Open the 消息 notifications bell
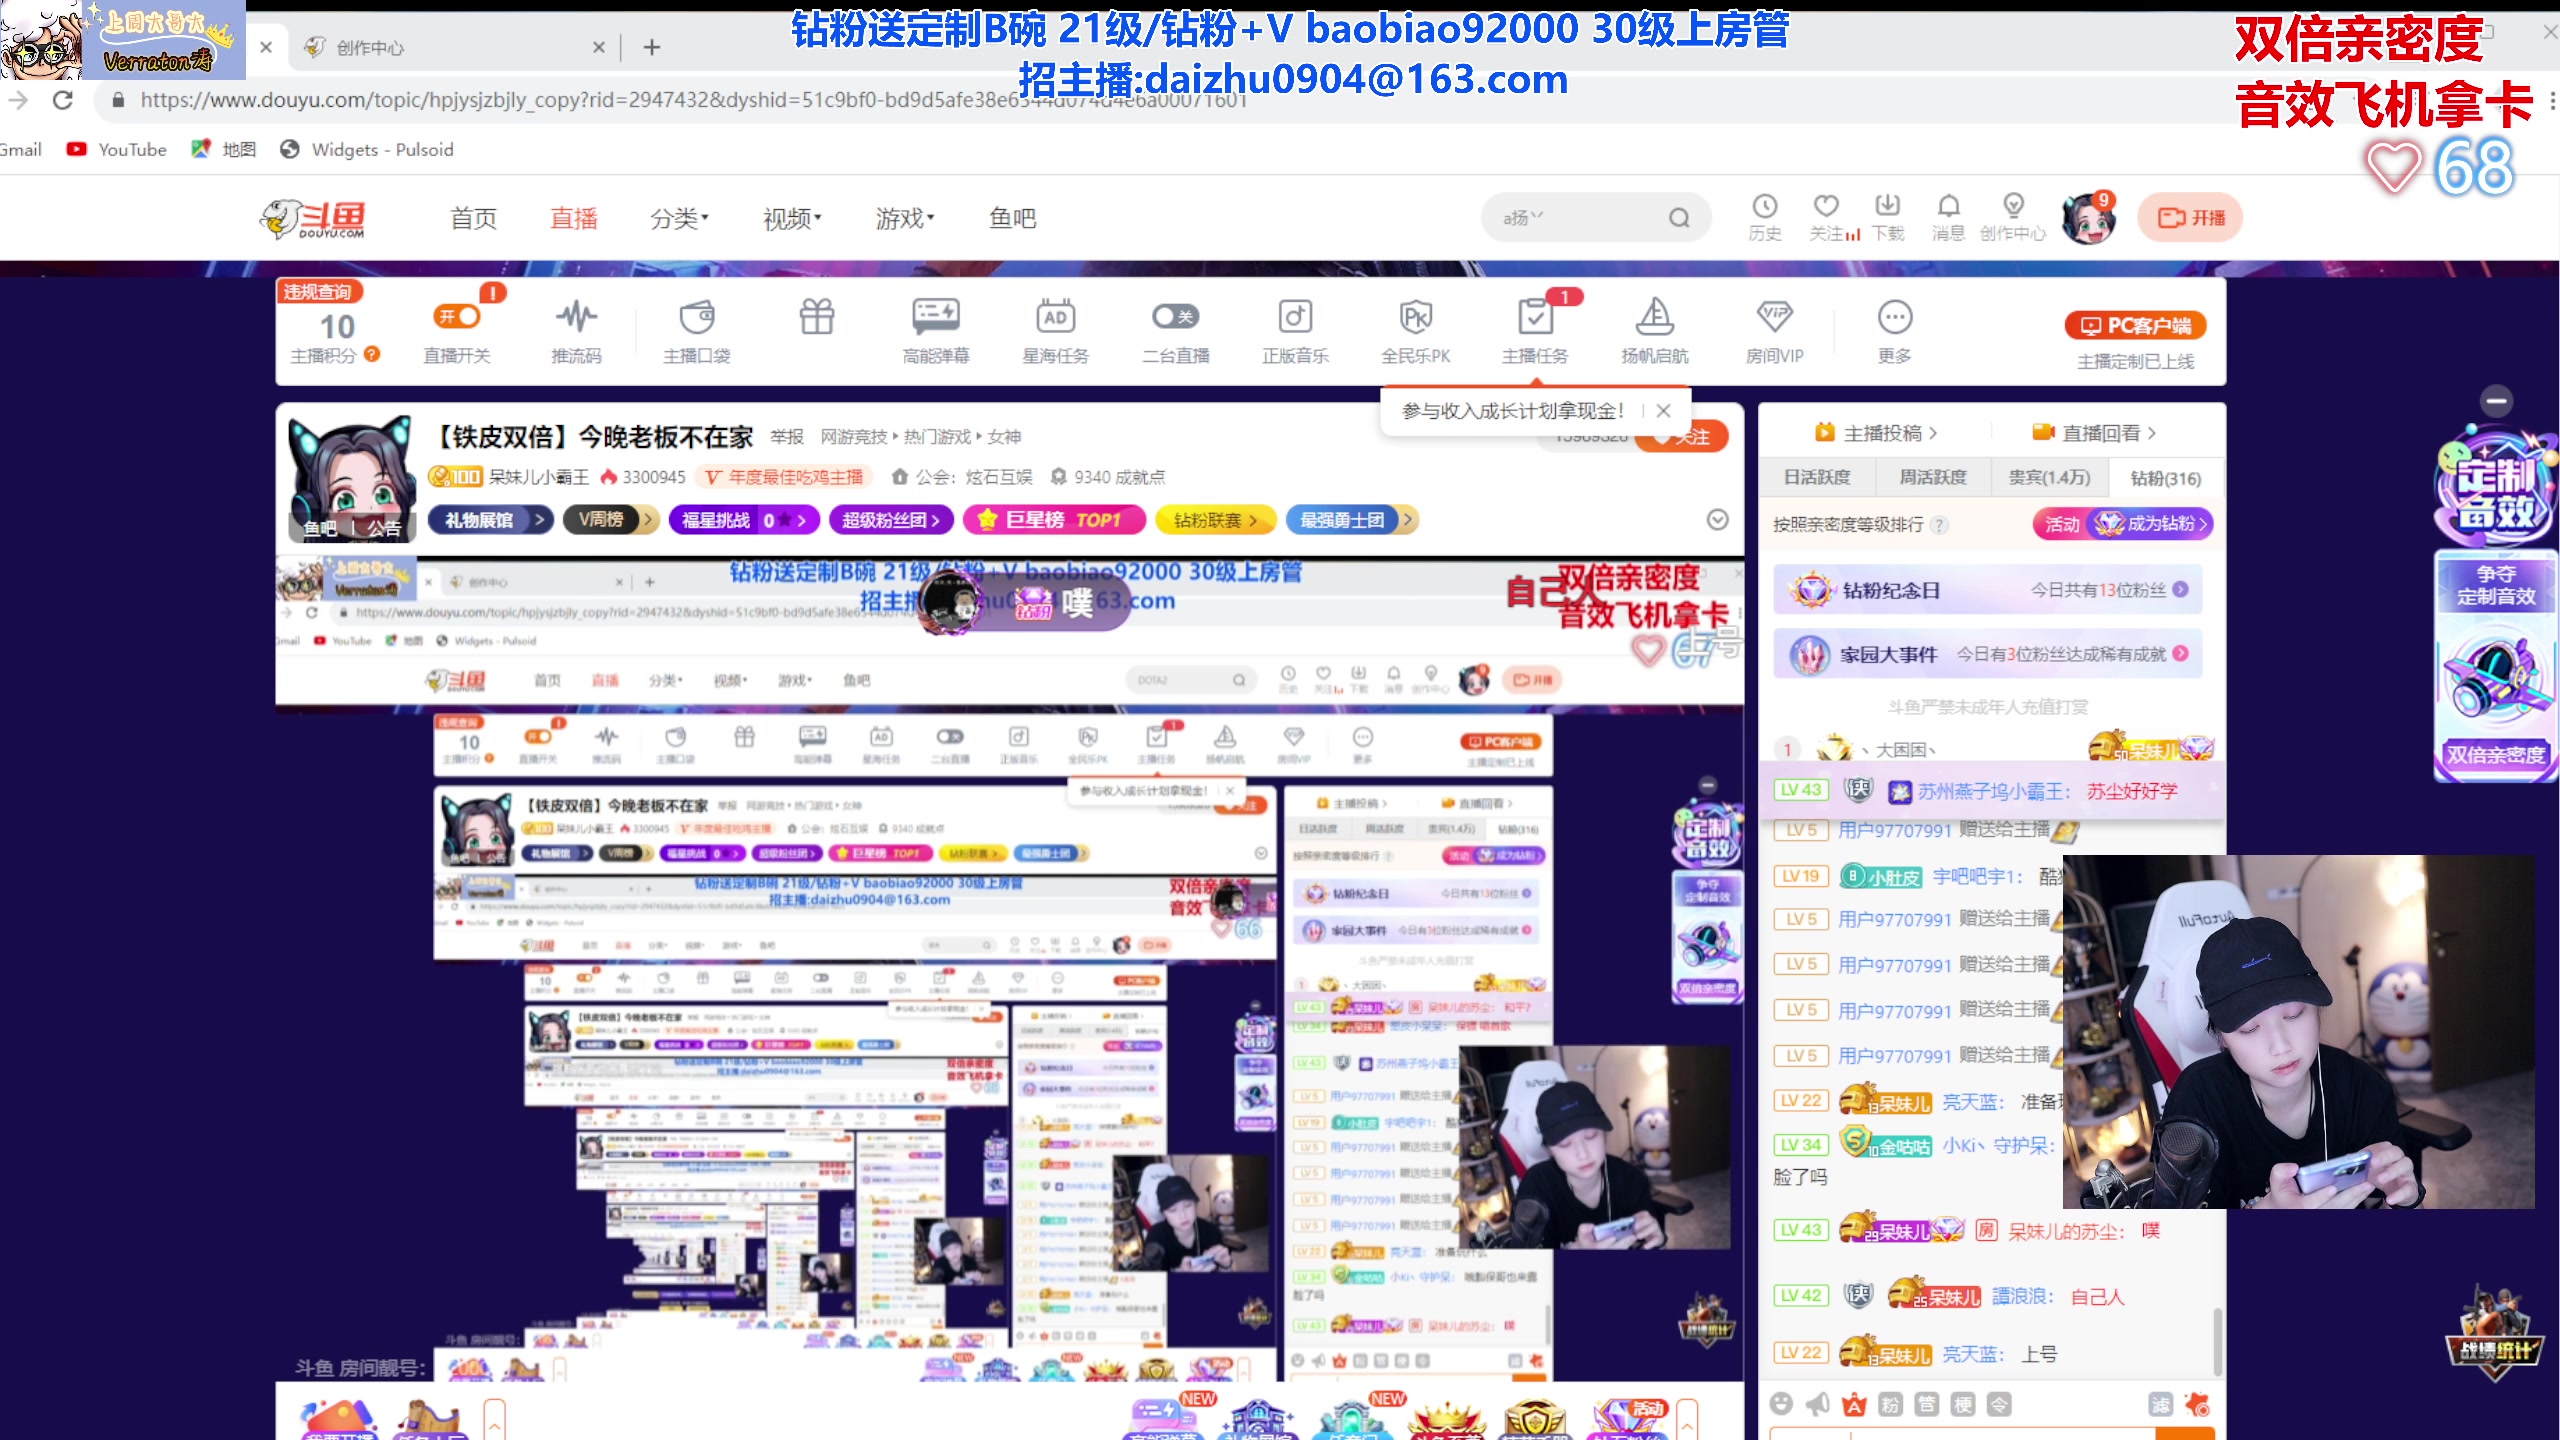Image resolution: width=2560 pixels, height=1440 pixels. coord(1948,217)
